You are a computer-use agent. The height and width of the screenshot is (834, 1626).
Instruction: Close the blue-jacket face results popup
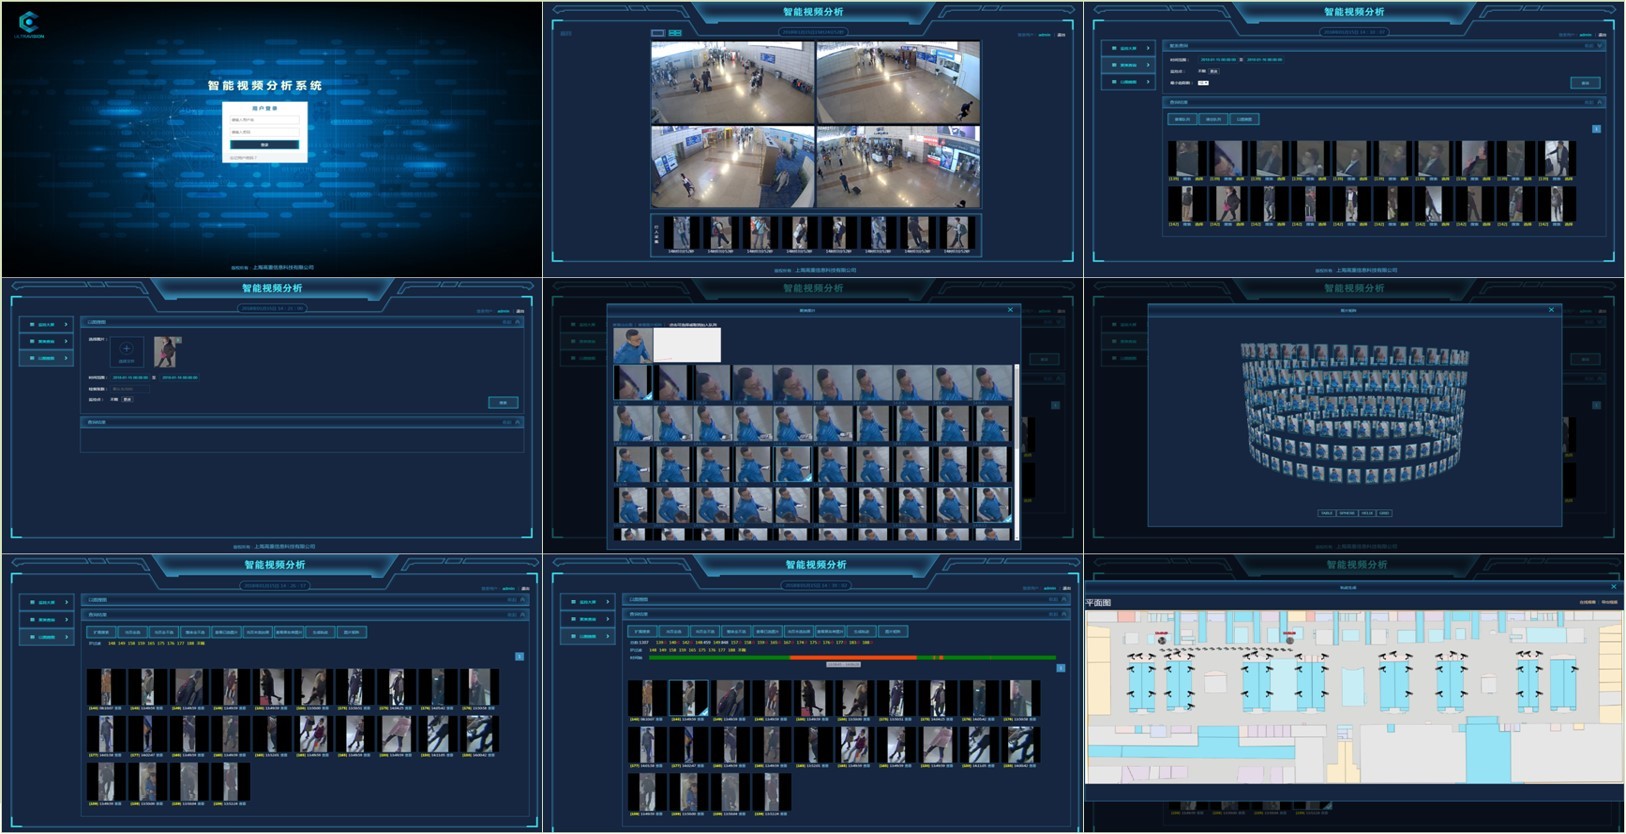tap(1010, 310)
